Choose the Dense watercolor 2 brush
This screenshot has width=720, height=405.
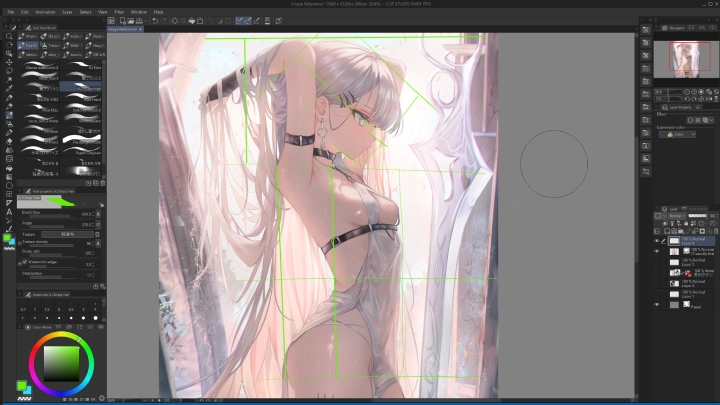pyautogui.click(x=39, y=66)
